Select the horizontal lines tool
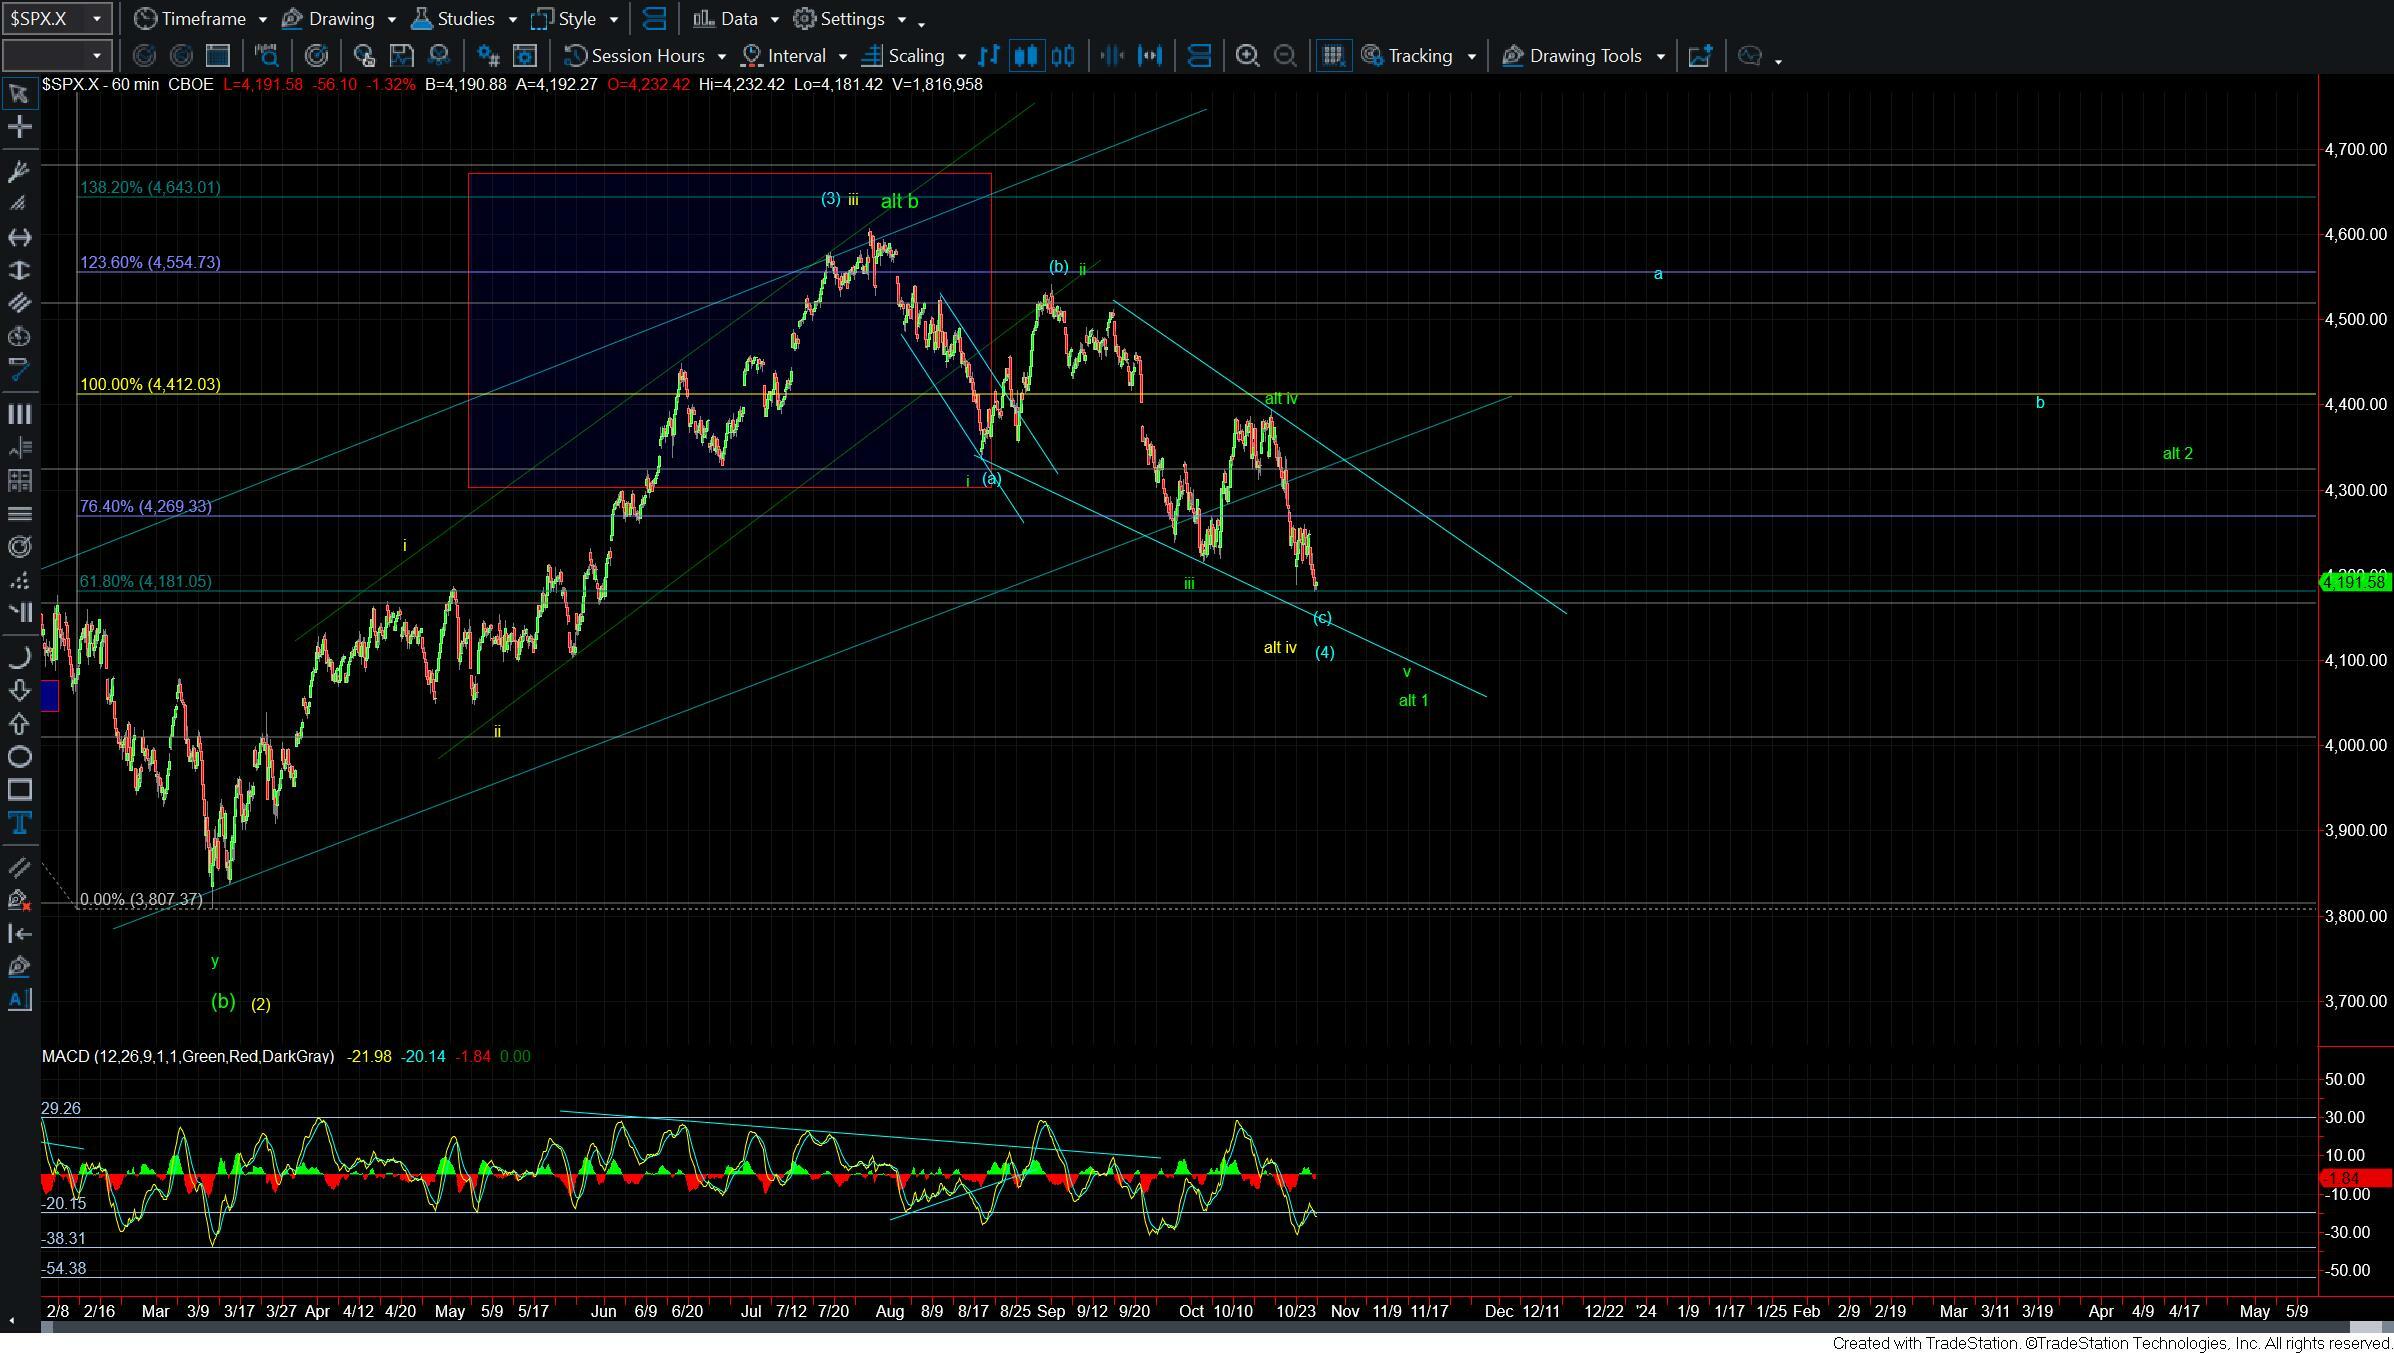Screen dimensions: 2394x1353 [x=19, y=513]
